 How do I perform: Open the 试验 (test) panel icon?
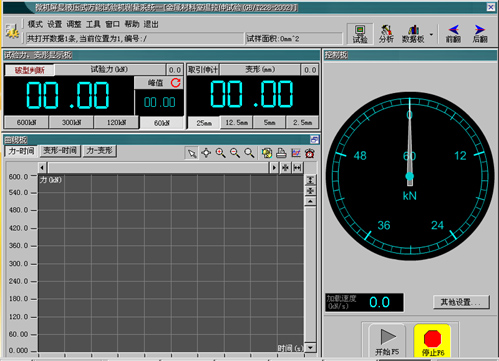click(x=360, y=34)
